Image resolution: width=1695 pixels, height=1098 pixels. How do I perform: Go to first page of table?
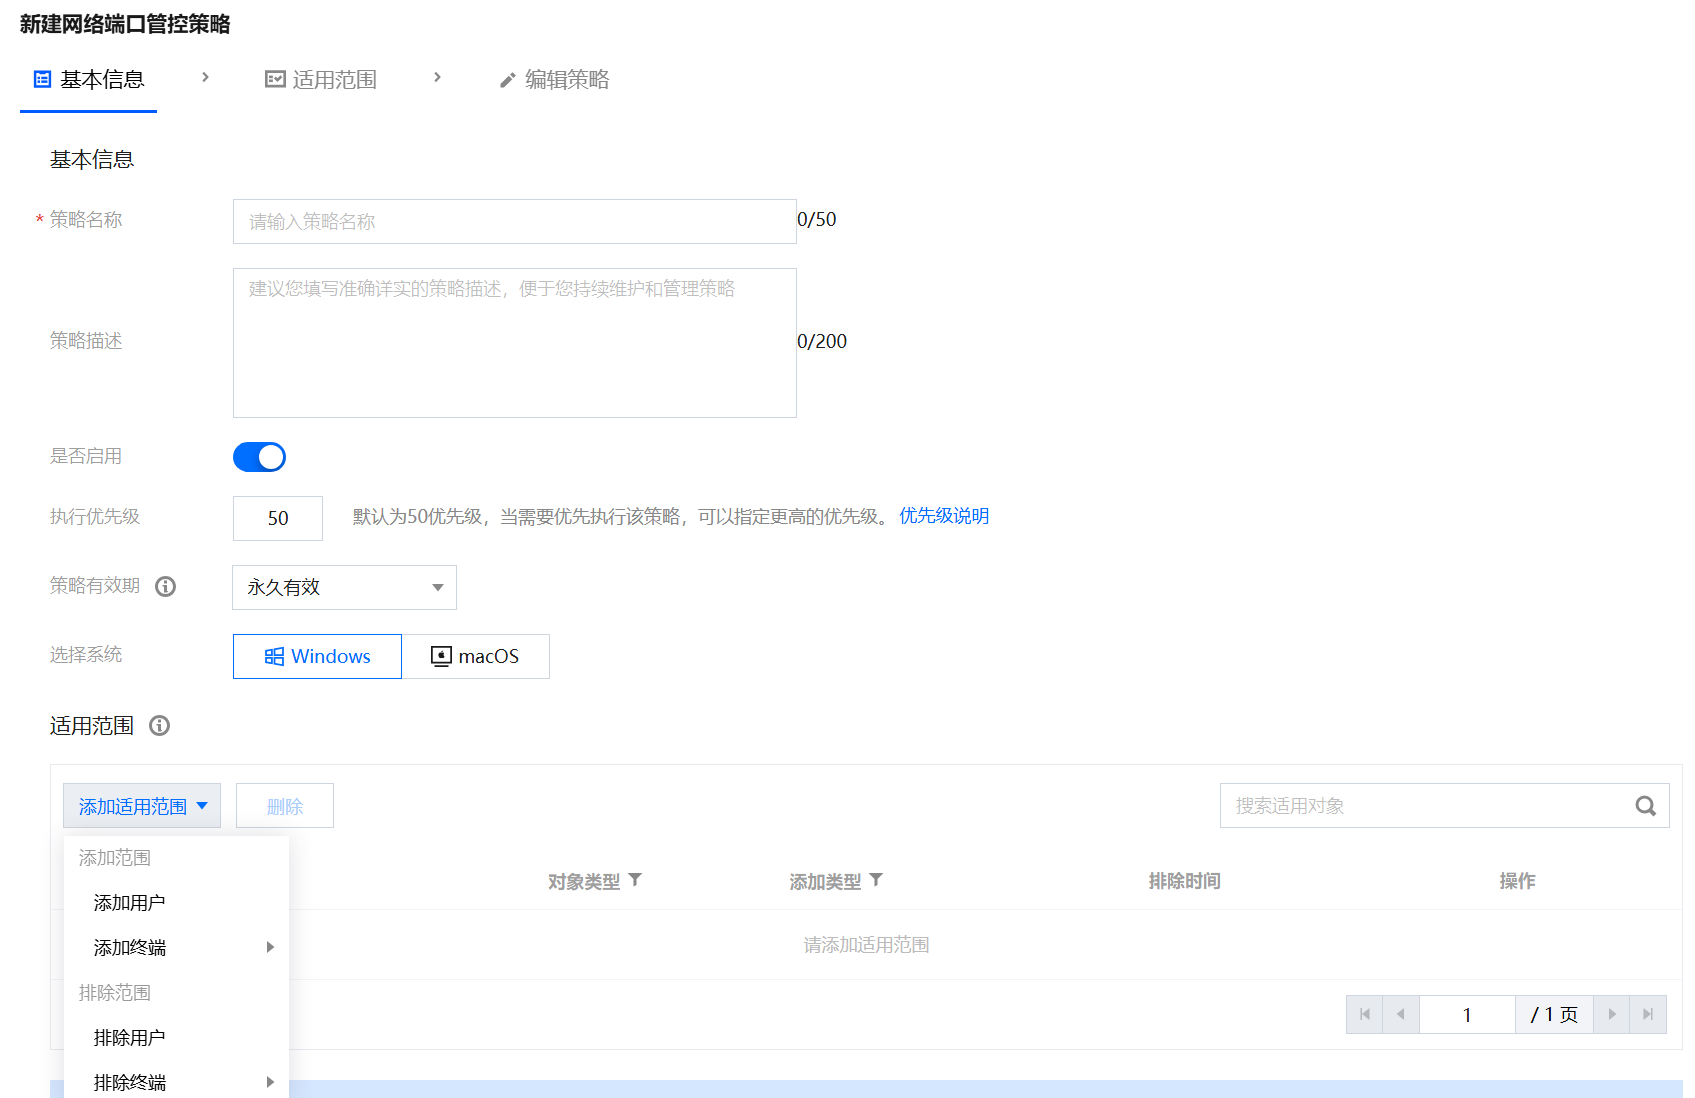click(x=1364, y=1014)
